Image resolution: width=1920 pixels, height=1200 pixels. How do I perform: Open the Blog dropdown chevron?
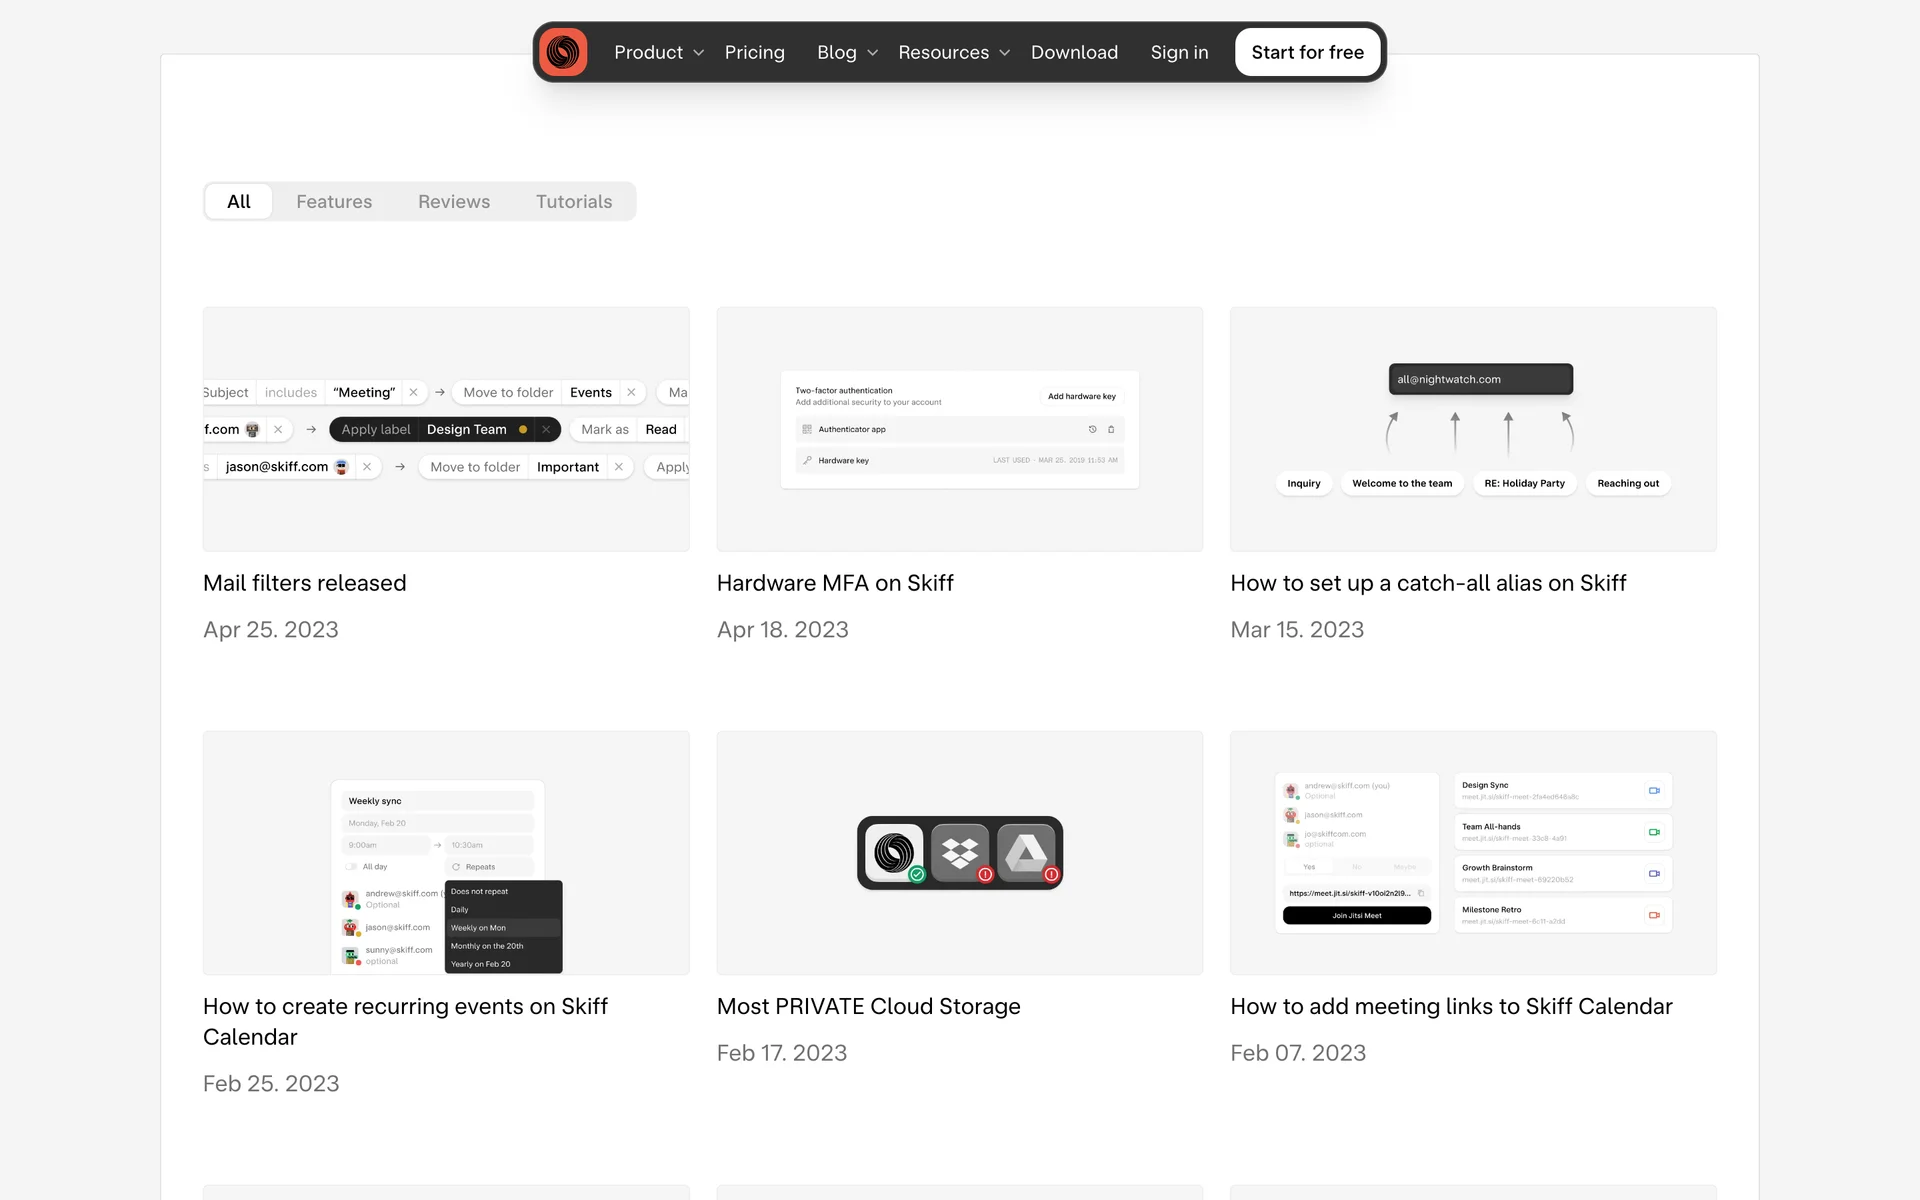click(x=872, y=53)
